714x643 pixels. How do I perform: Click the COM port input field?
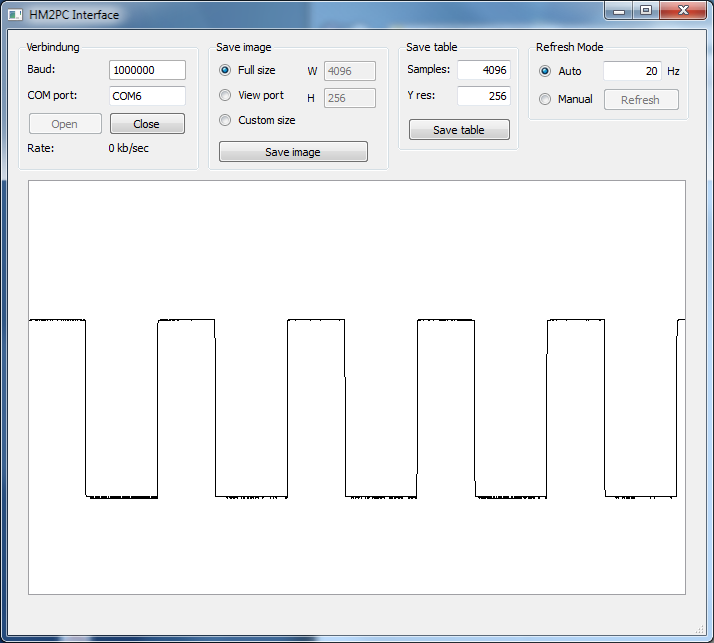coord(147,96)
